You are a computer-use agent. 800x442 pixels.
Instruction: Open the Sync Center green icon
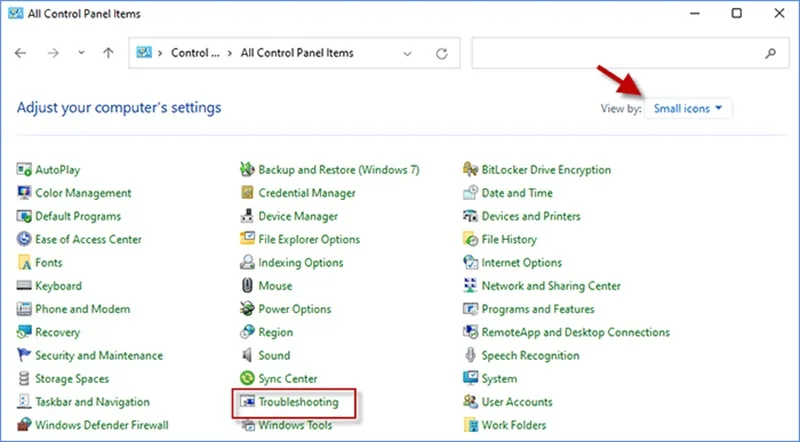pyautogui.click(x=247, y=378)
